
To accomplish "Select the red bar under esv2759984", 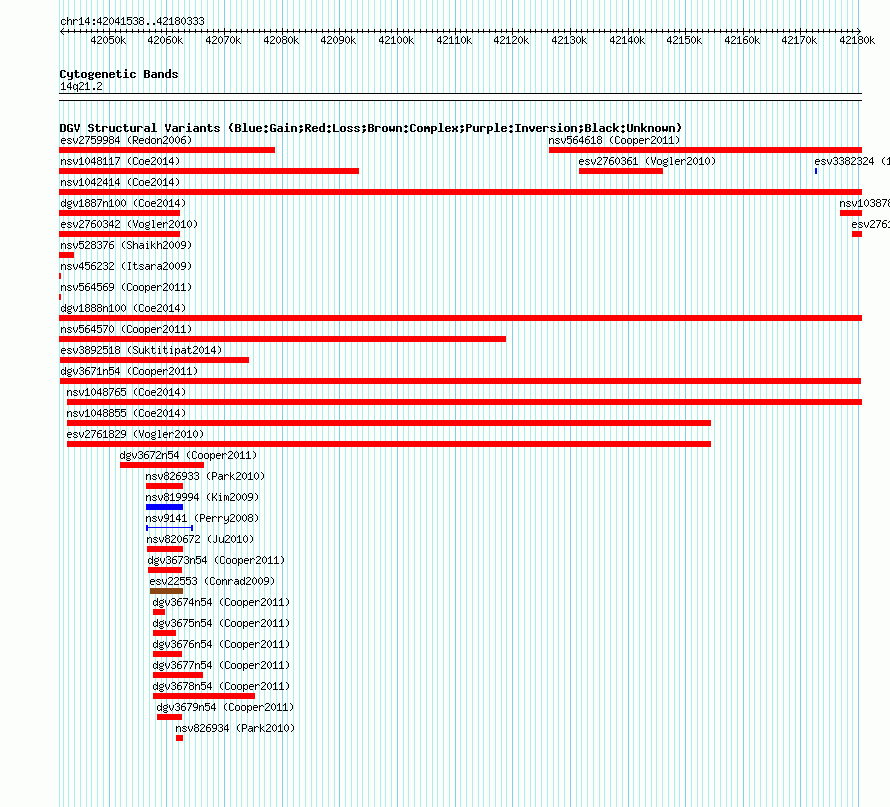I will pyautogui.click(x=167, y=150).
